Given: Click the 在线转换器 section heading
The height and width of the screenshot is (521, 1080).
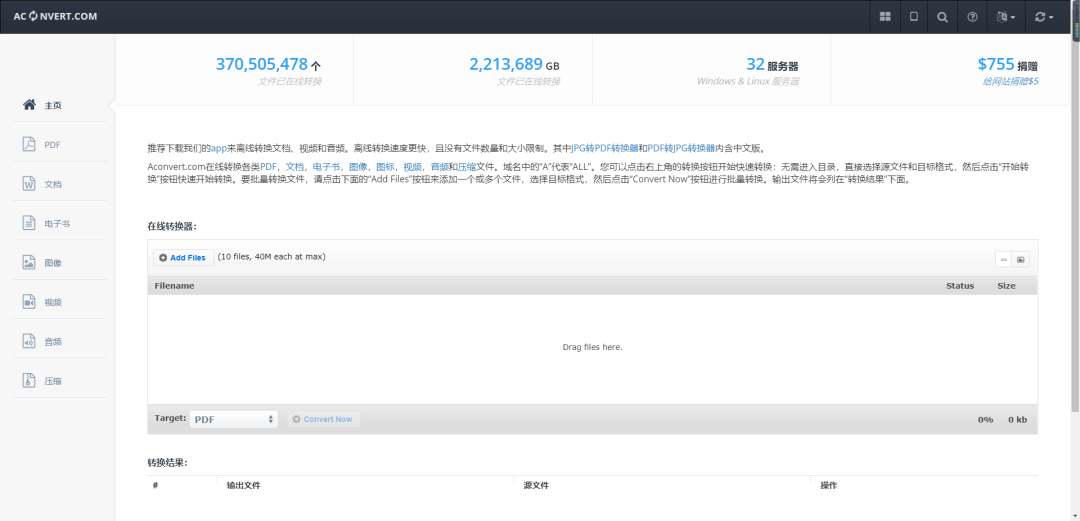Looking at the screenshot, I should click(x=172, y=226).
